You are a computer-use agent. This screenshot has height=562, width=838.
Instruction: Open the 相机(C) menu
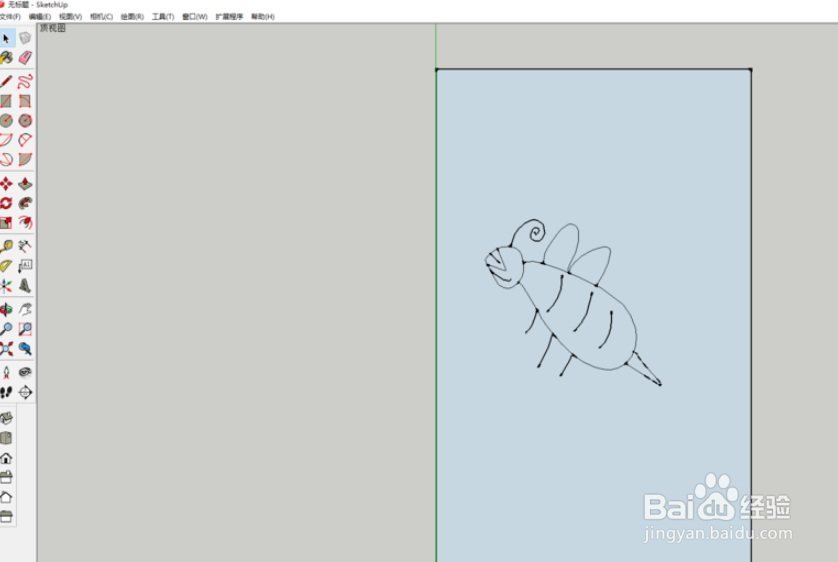101,17
